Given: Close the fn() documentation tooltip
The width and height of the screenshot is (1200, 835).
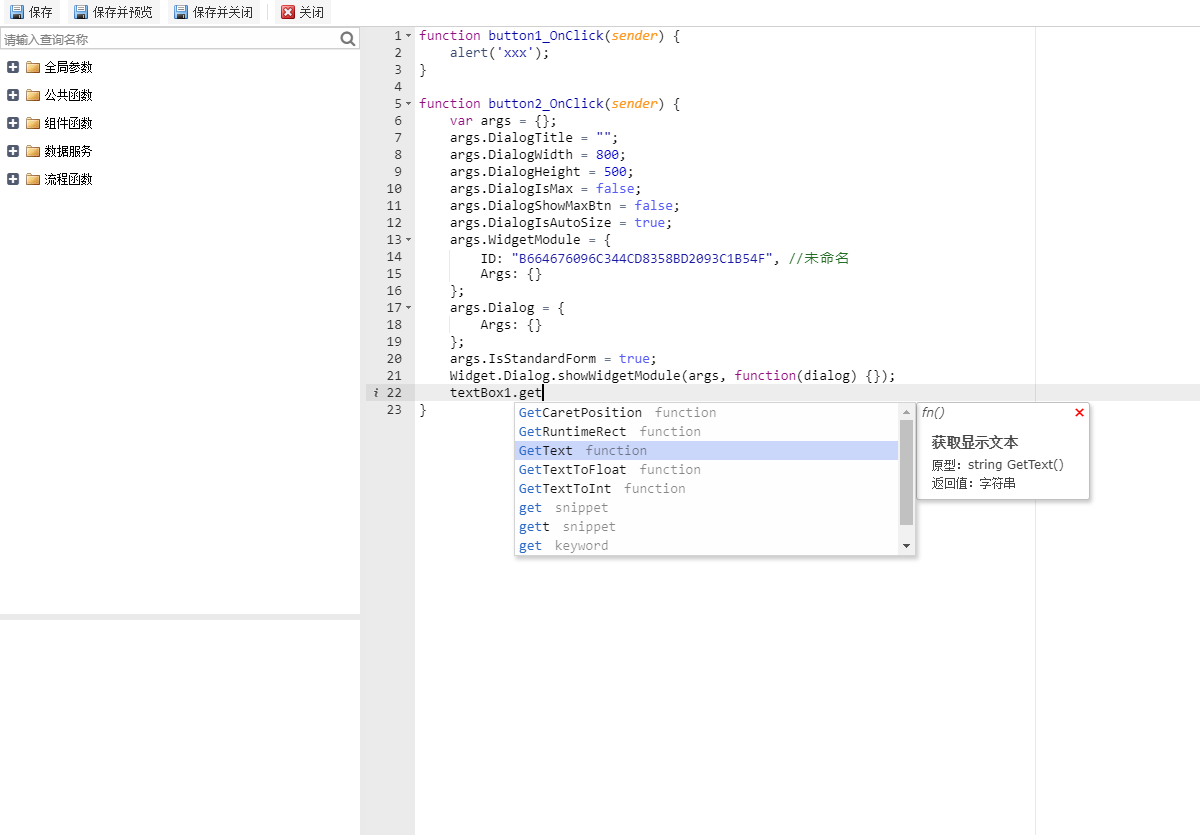Looking at the screenshot, I should 1079,412.
